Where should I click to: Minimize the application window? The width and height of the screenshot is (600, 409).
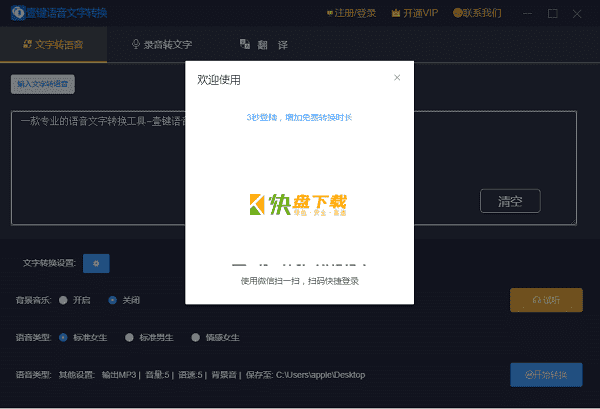[527, 14]
